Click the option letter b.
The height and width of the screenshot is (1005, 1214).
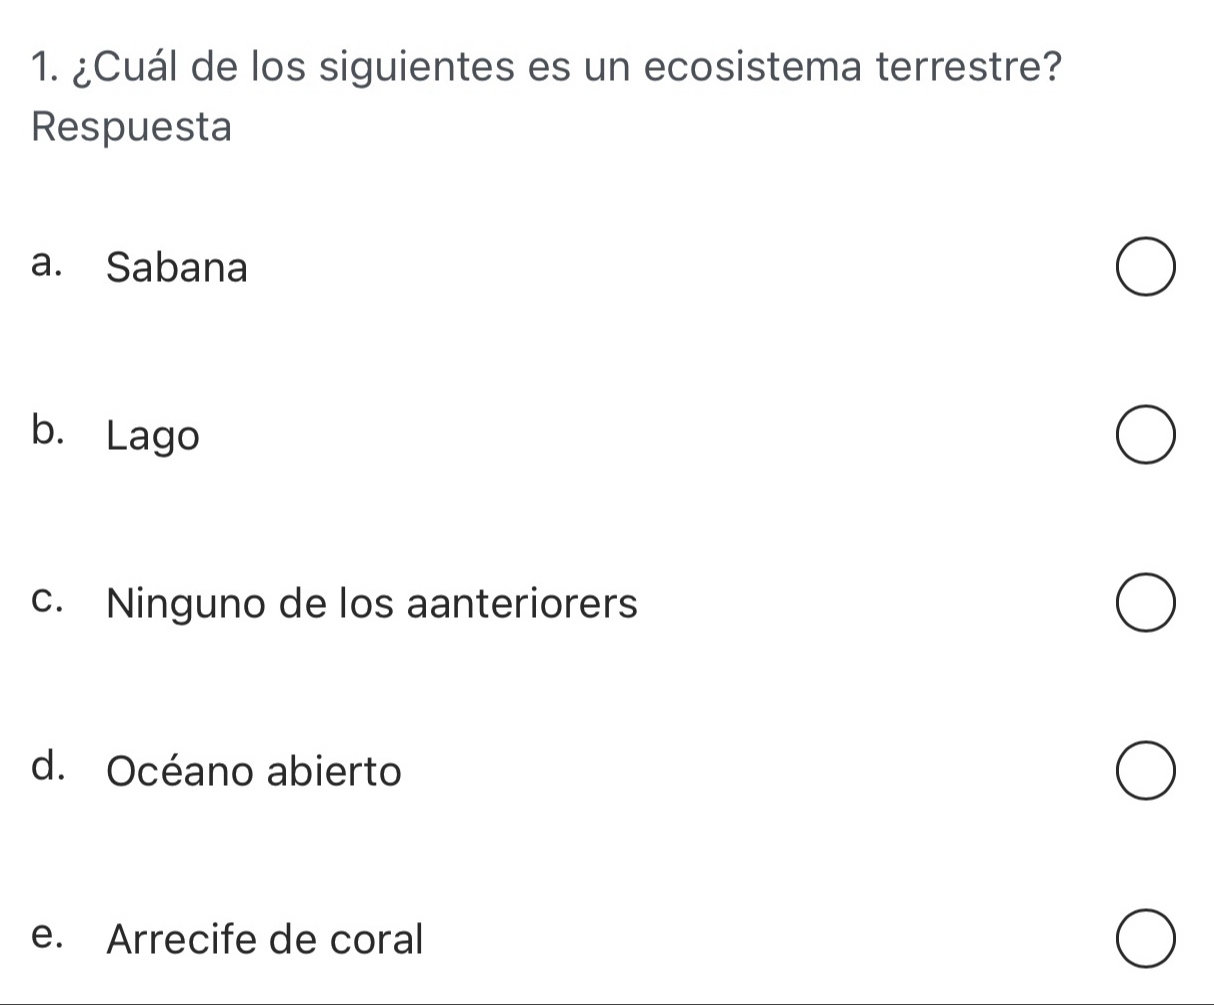point(44,432)
